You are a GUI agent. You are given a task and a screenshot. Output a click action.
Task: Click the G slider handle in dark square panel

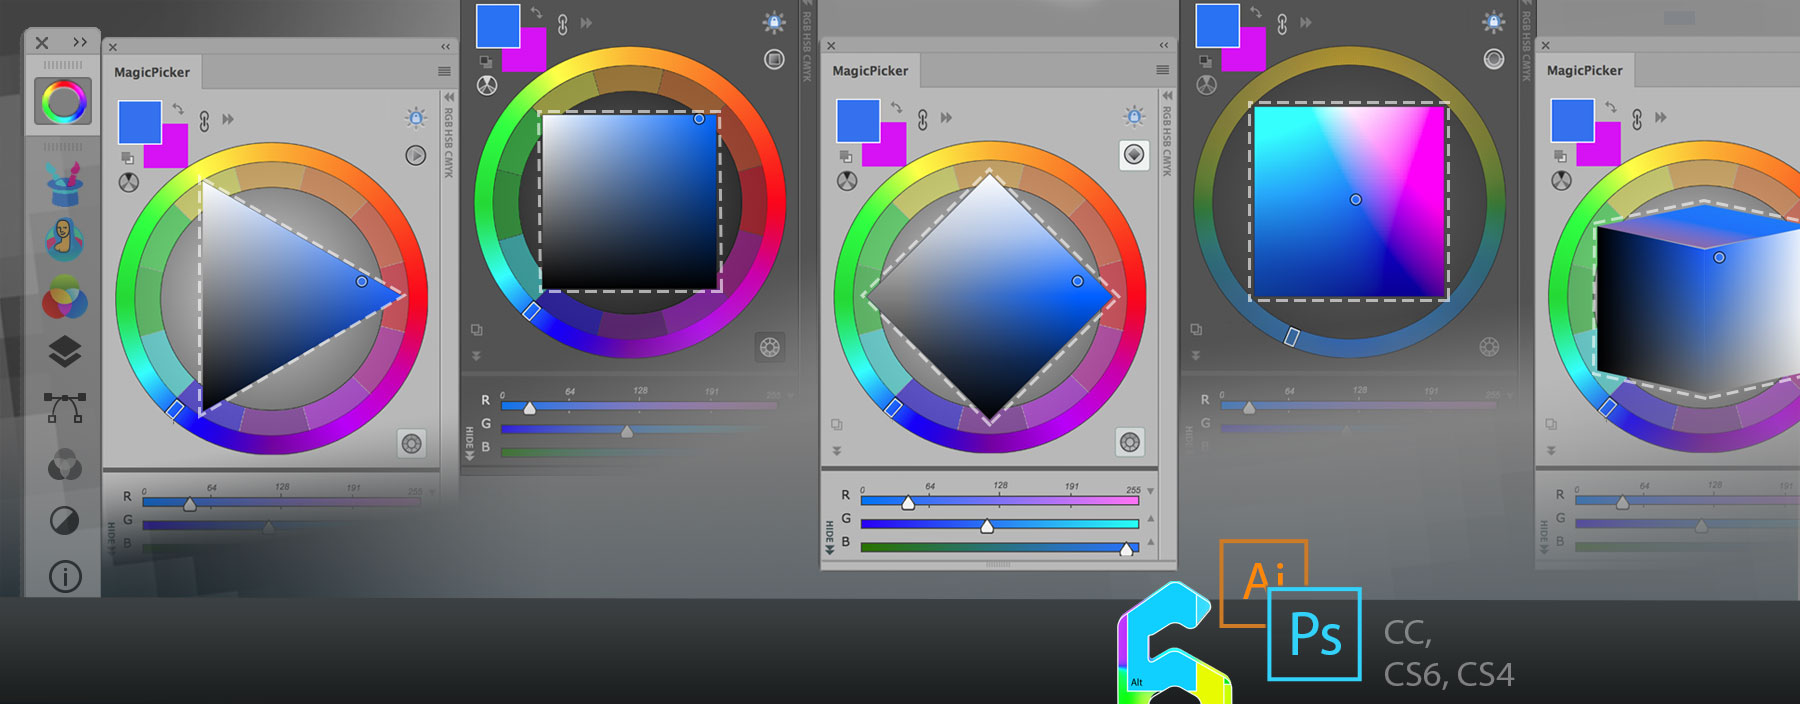pos(627,431)
